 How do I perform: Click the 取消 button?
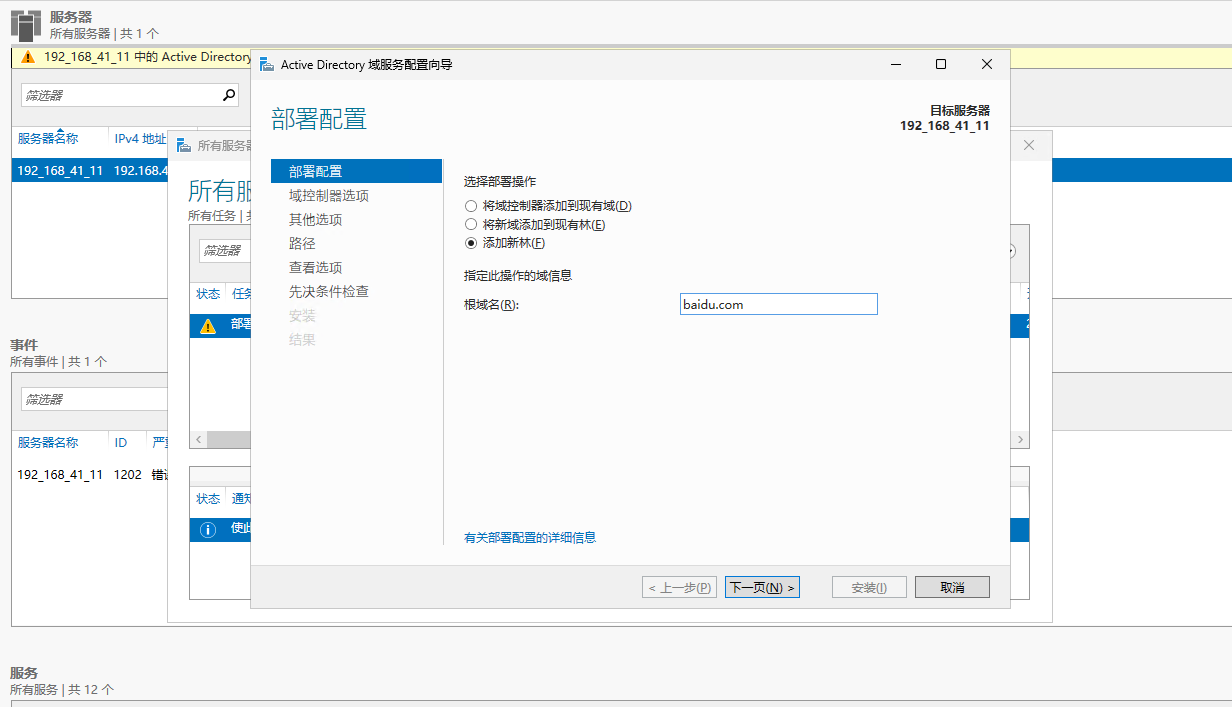(951, 587)
